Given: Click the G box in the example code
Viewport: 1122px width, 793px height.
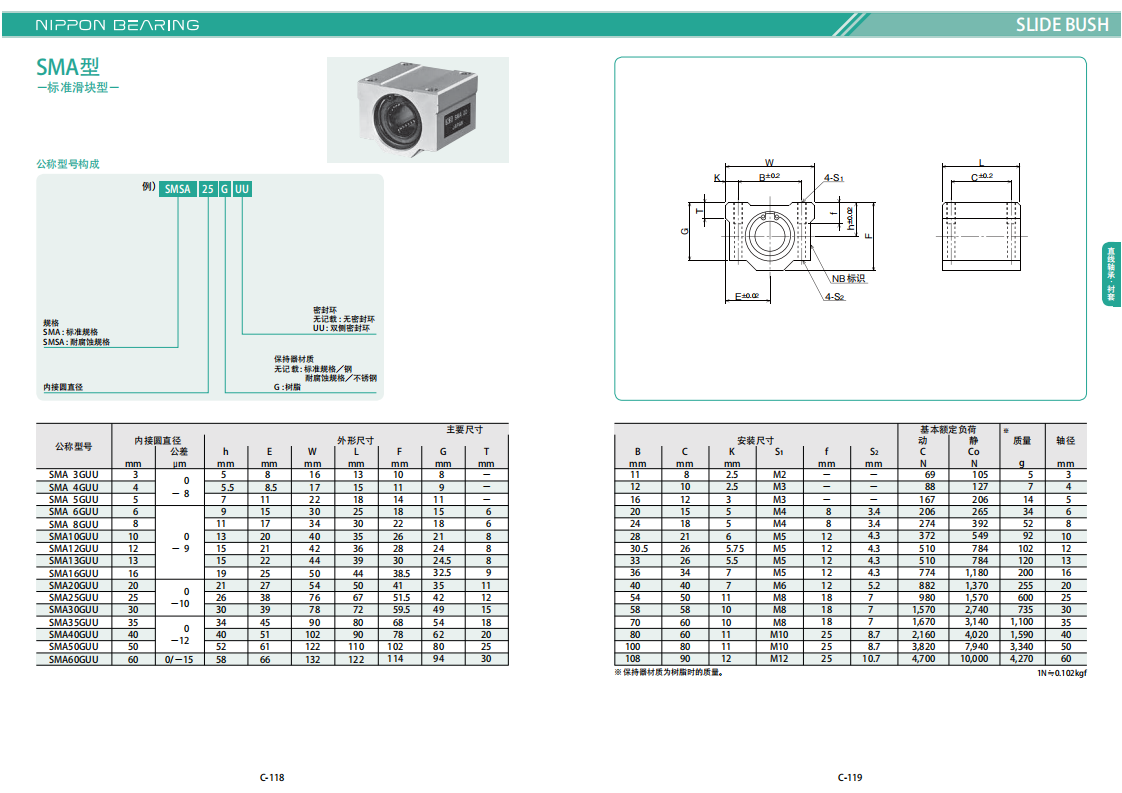Looking at the screenshot, I should pos(224,189).
